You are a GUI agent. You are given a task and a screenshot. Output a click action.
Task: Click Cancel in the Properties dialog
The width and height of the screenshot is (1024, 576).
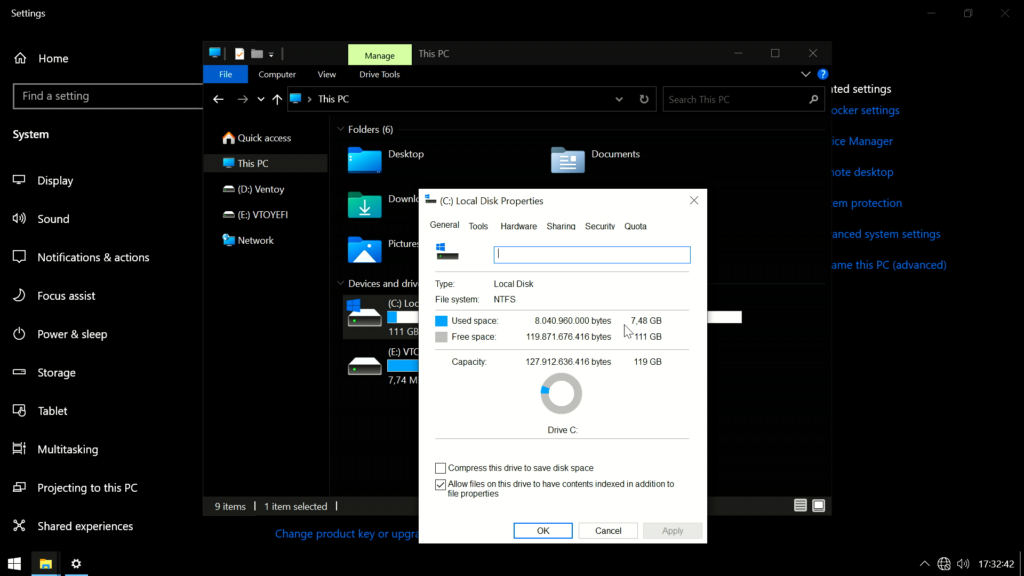tap(608, 531)
